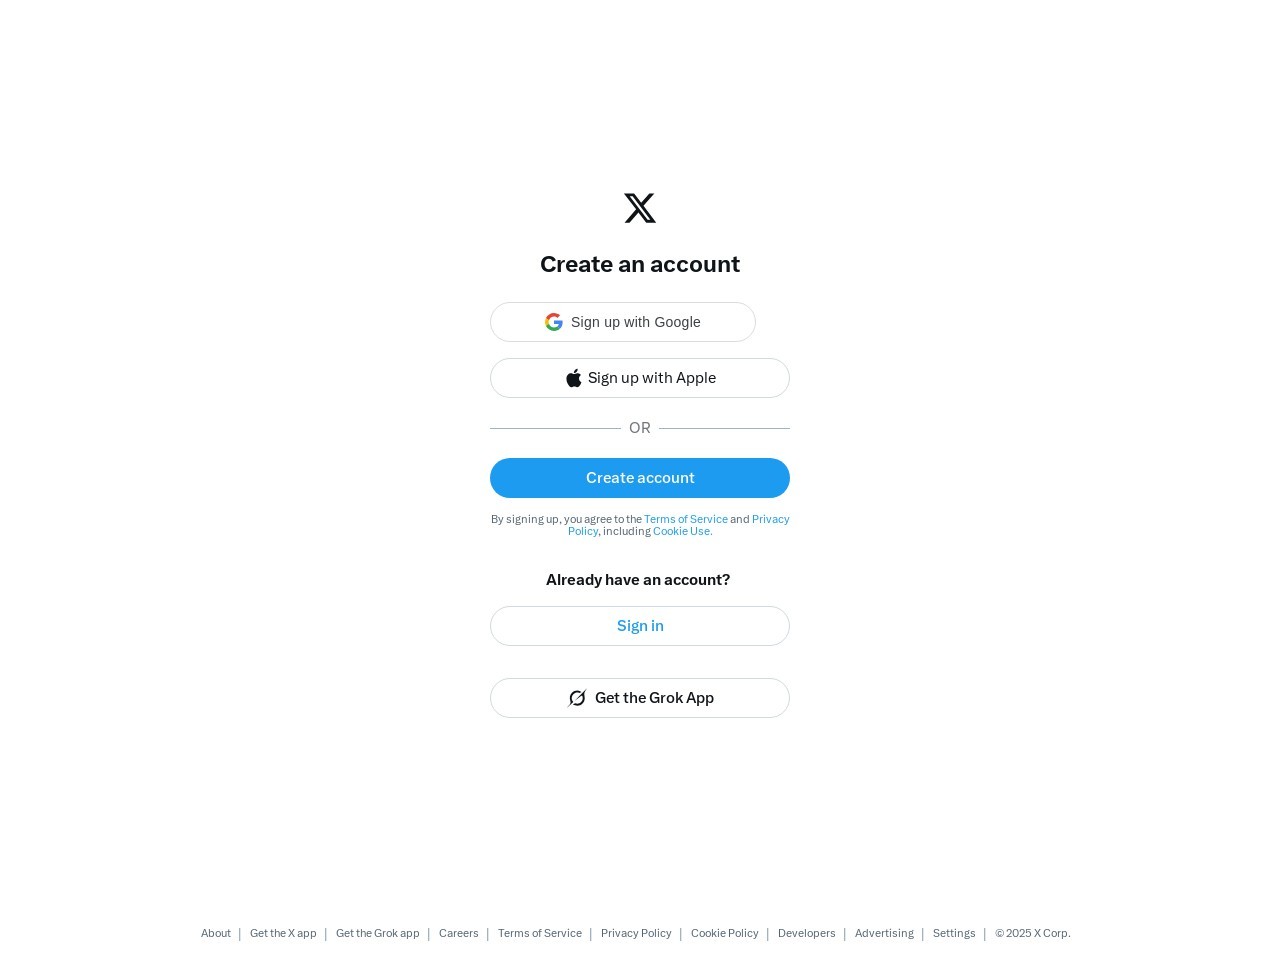Open Privacy Policy in the footer

tap(636, 933)
